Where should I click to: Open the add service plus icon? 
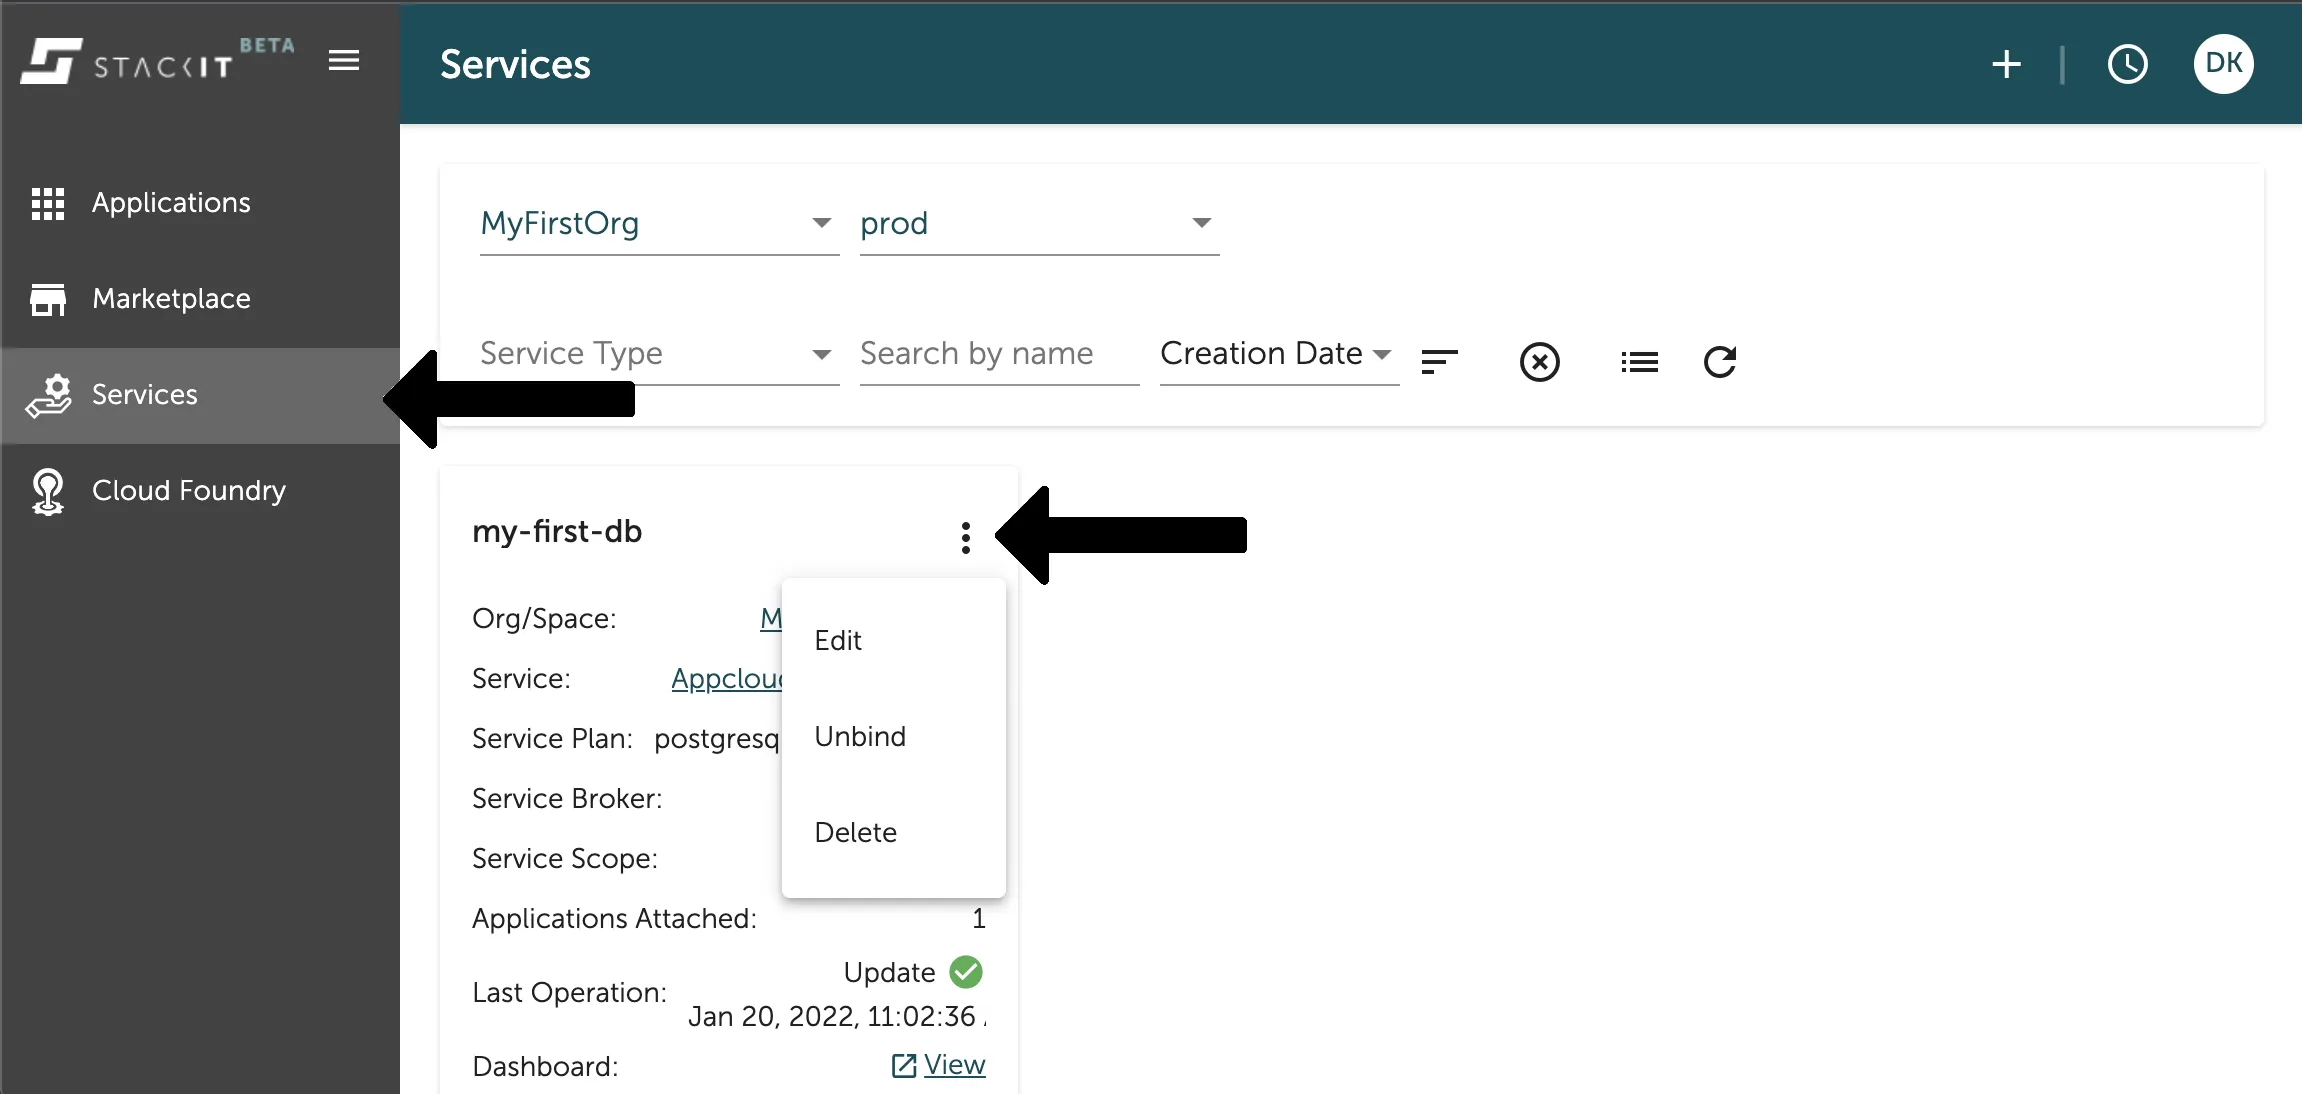click(2007, 63)
